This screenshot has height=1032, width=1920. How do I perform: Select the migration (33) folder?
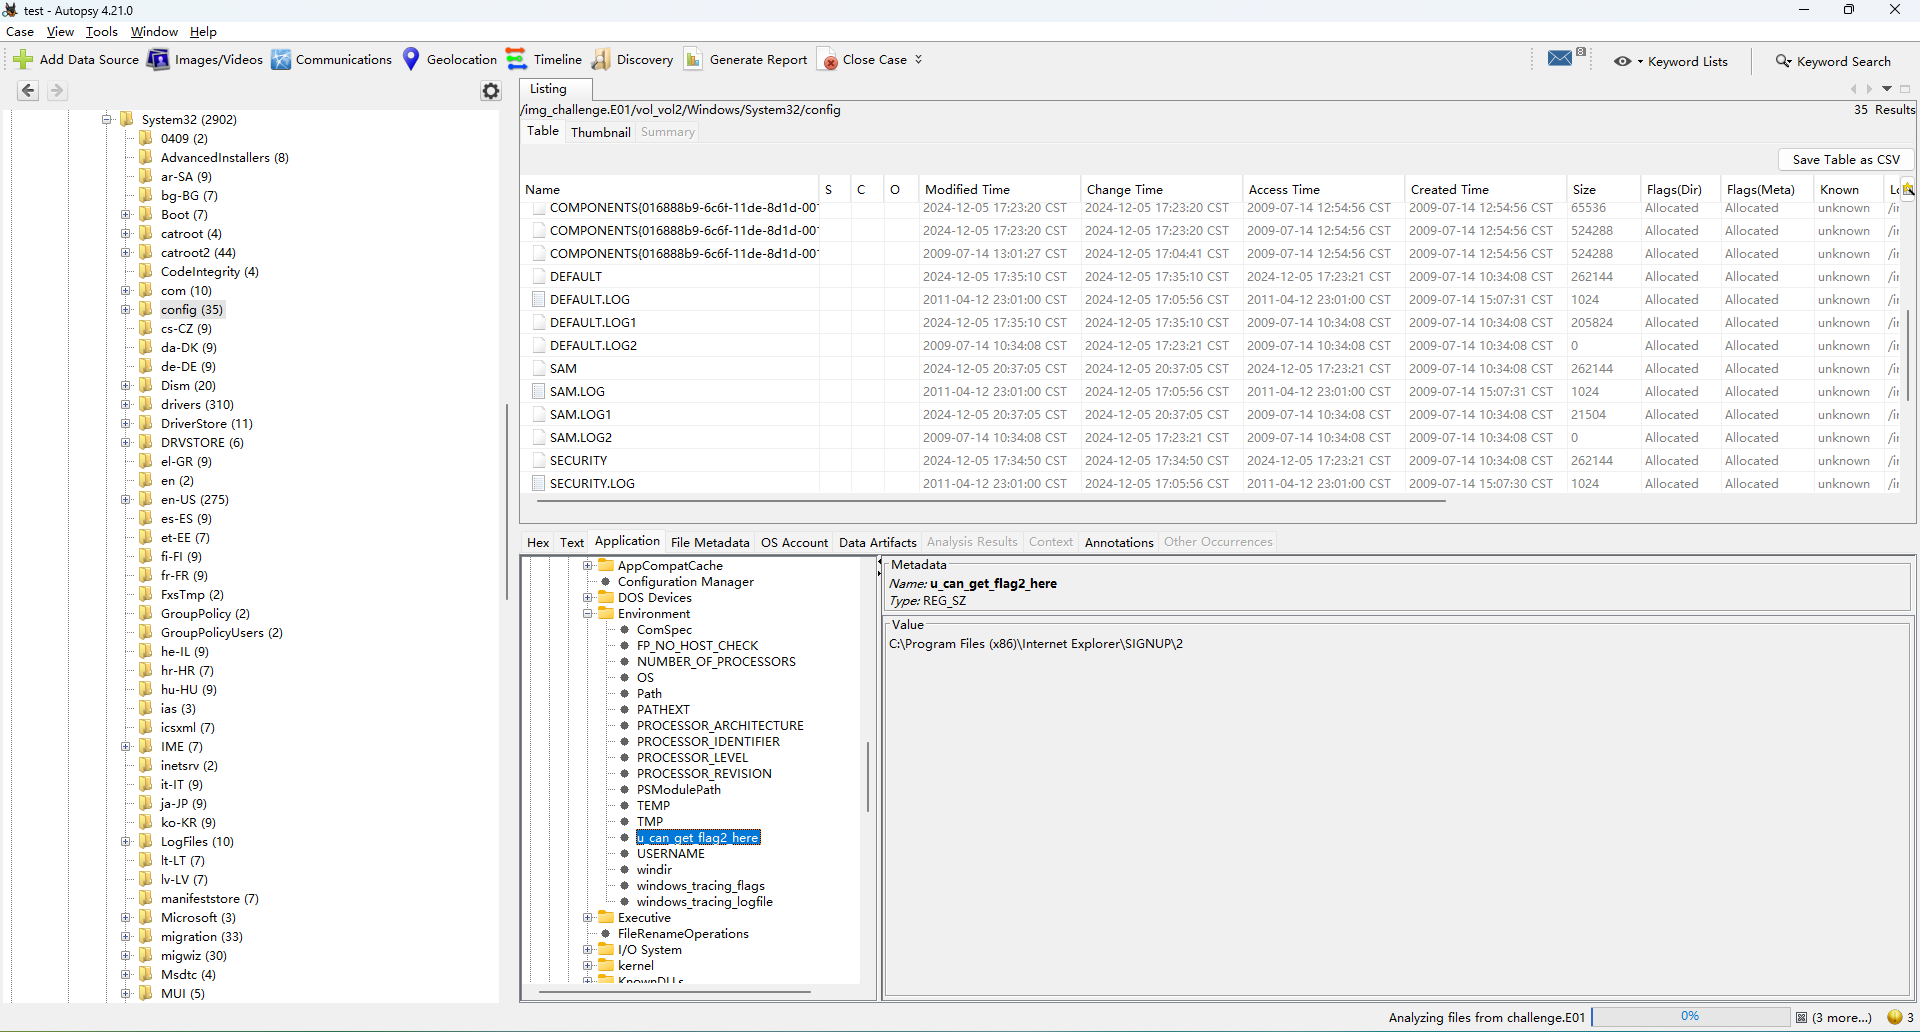[201, 936]
